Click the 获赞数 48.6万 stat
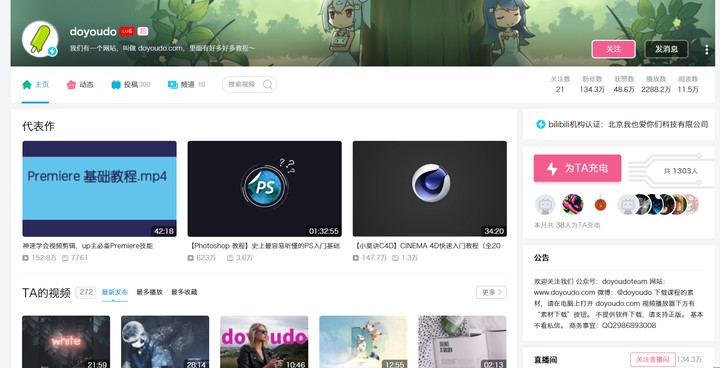Image resolution: width=720 pixels, height=368 pixels. pyautogui.click(x=624, y=85)
